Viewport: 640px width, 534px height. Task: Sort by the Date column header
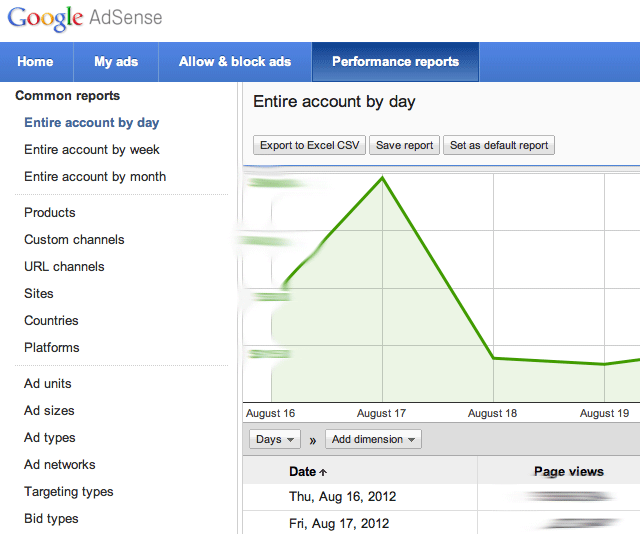[x=308, y=472]
